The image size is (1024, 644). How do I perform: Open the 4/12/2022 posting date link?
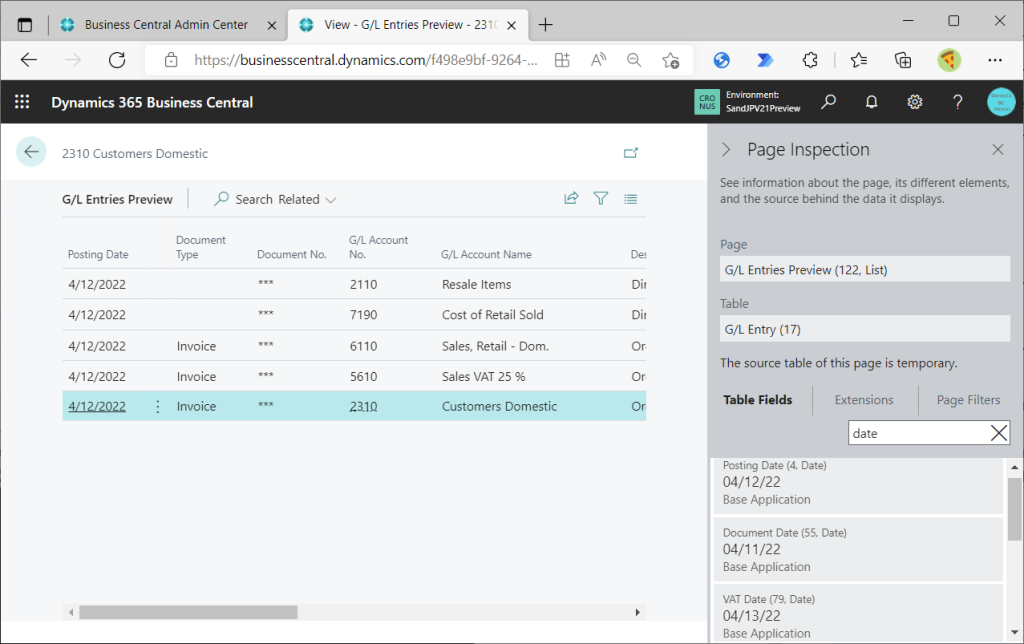[97, 407]
